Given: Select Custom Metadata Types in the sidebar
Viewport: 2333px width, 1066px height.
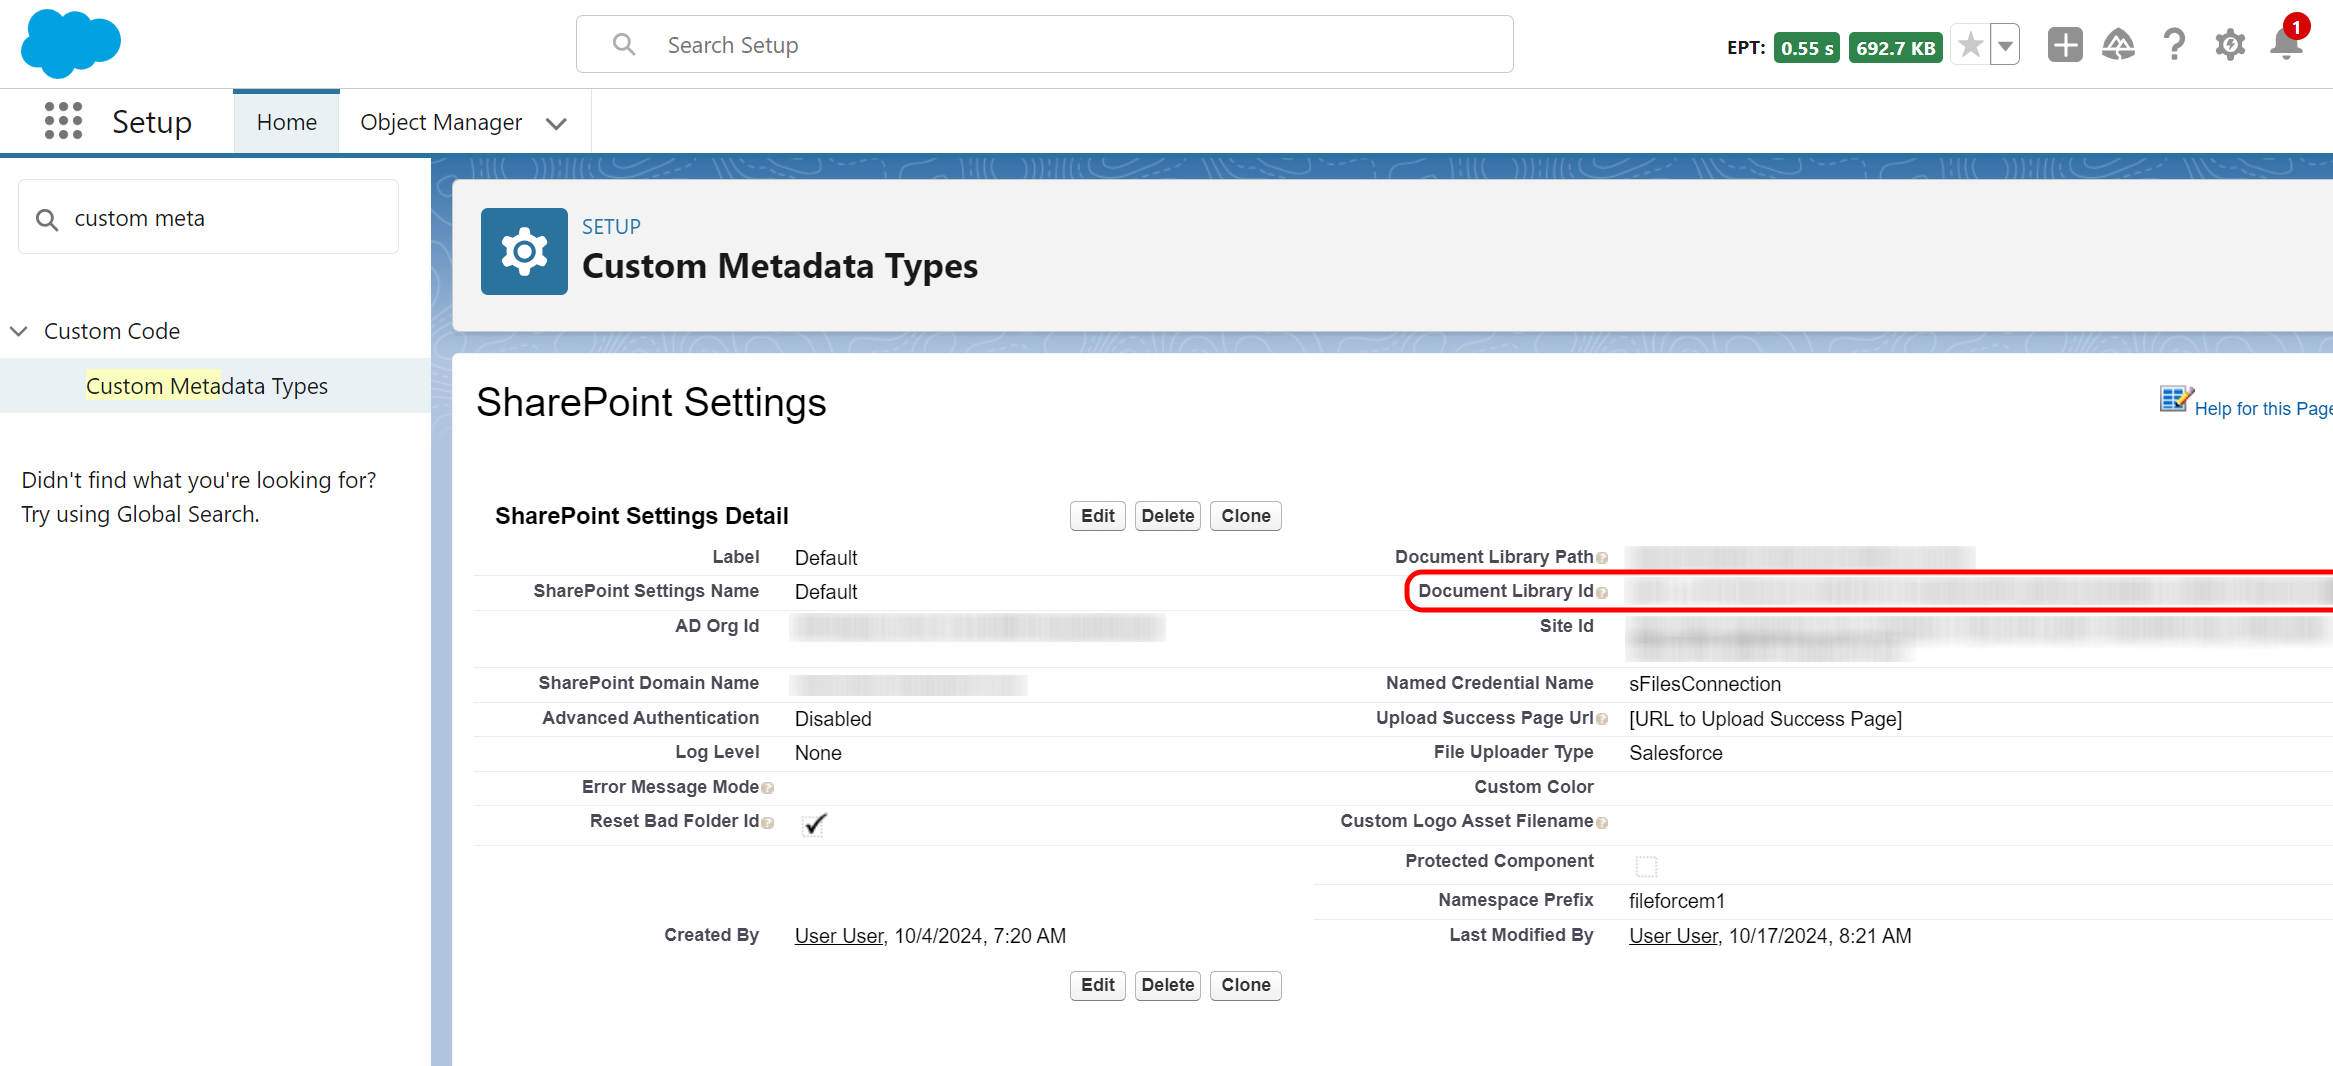Looking at the screenshot, I should click(207, 386).
